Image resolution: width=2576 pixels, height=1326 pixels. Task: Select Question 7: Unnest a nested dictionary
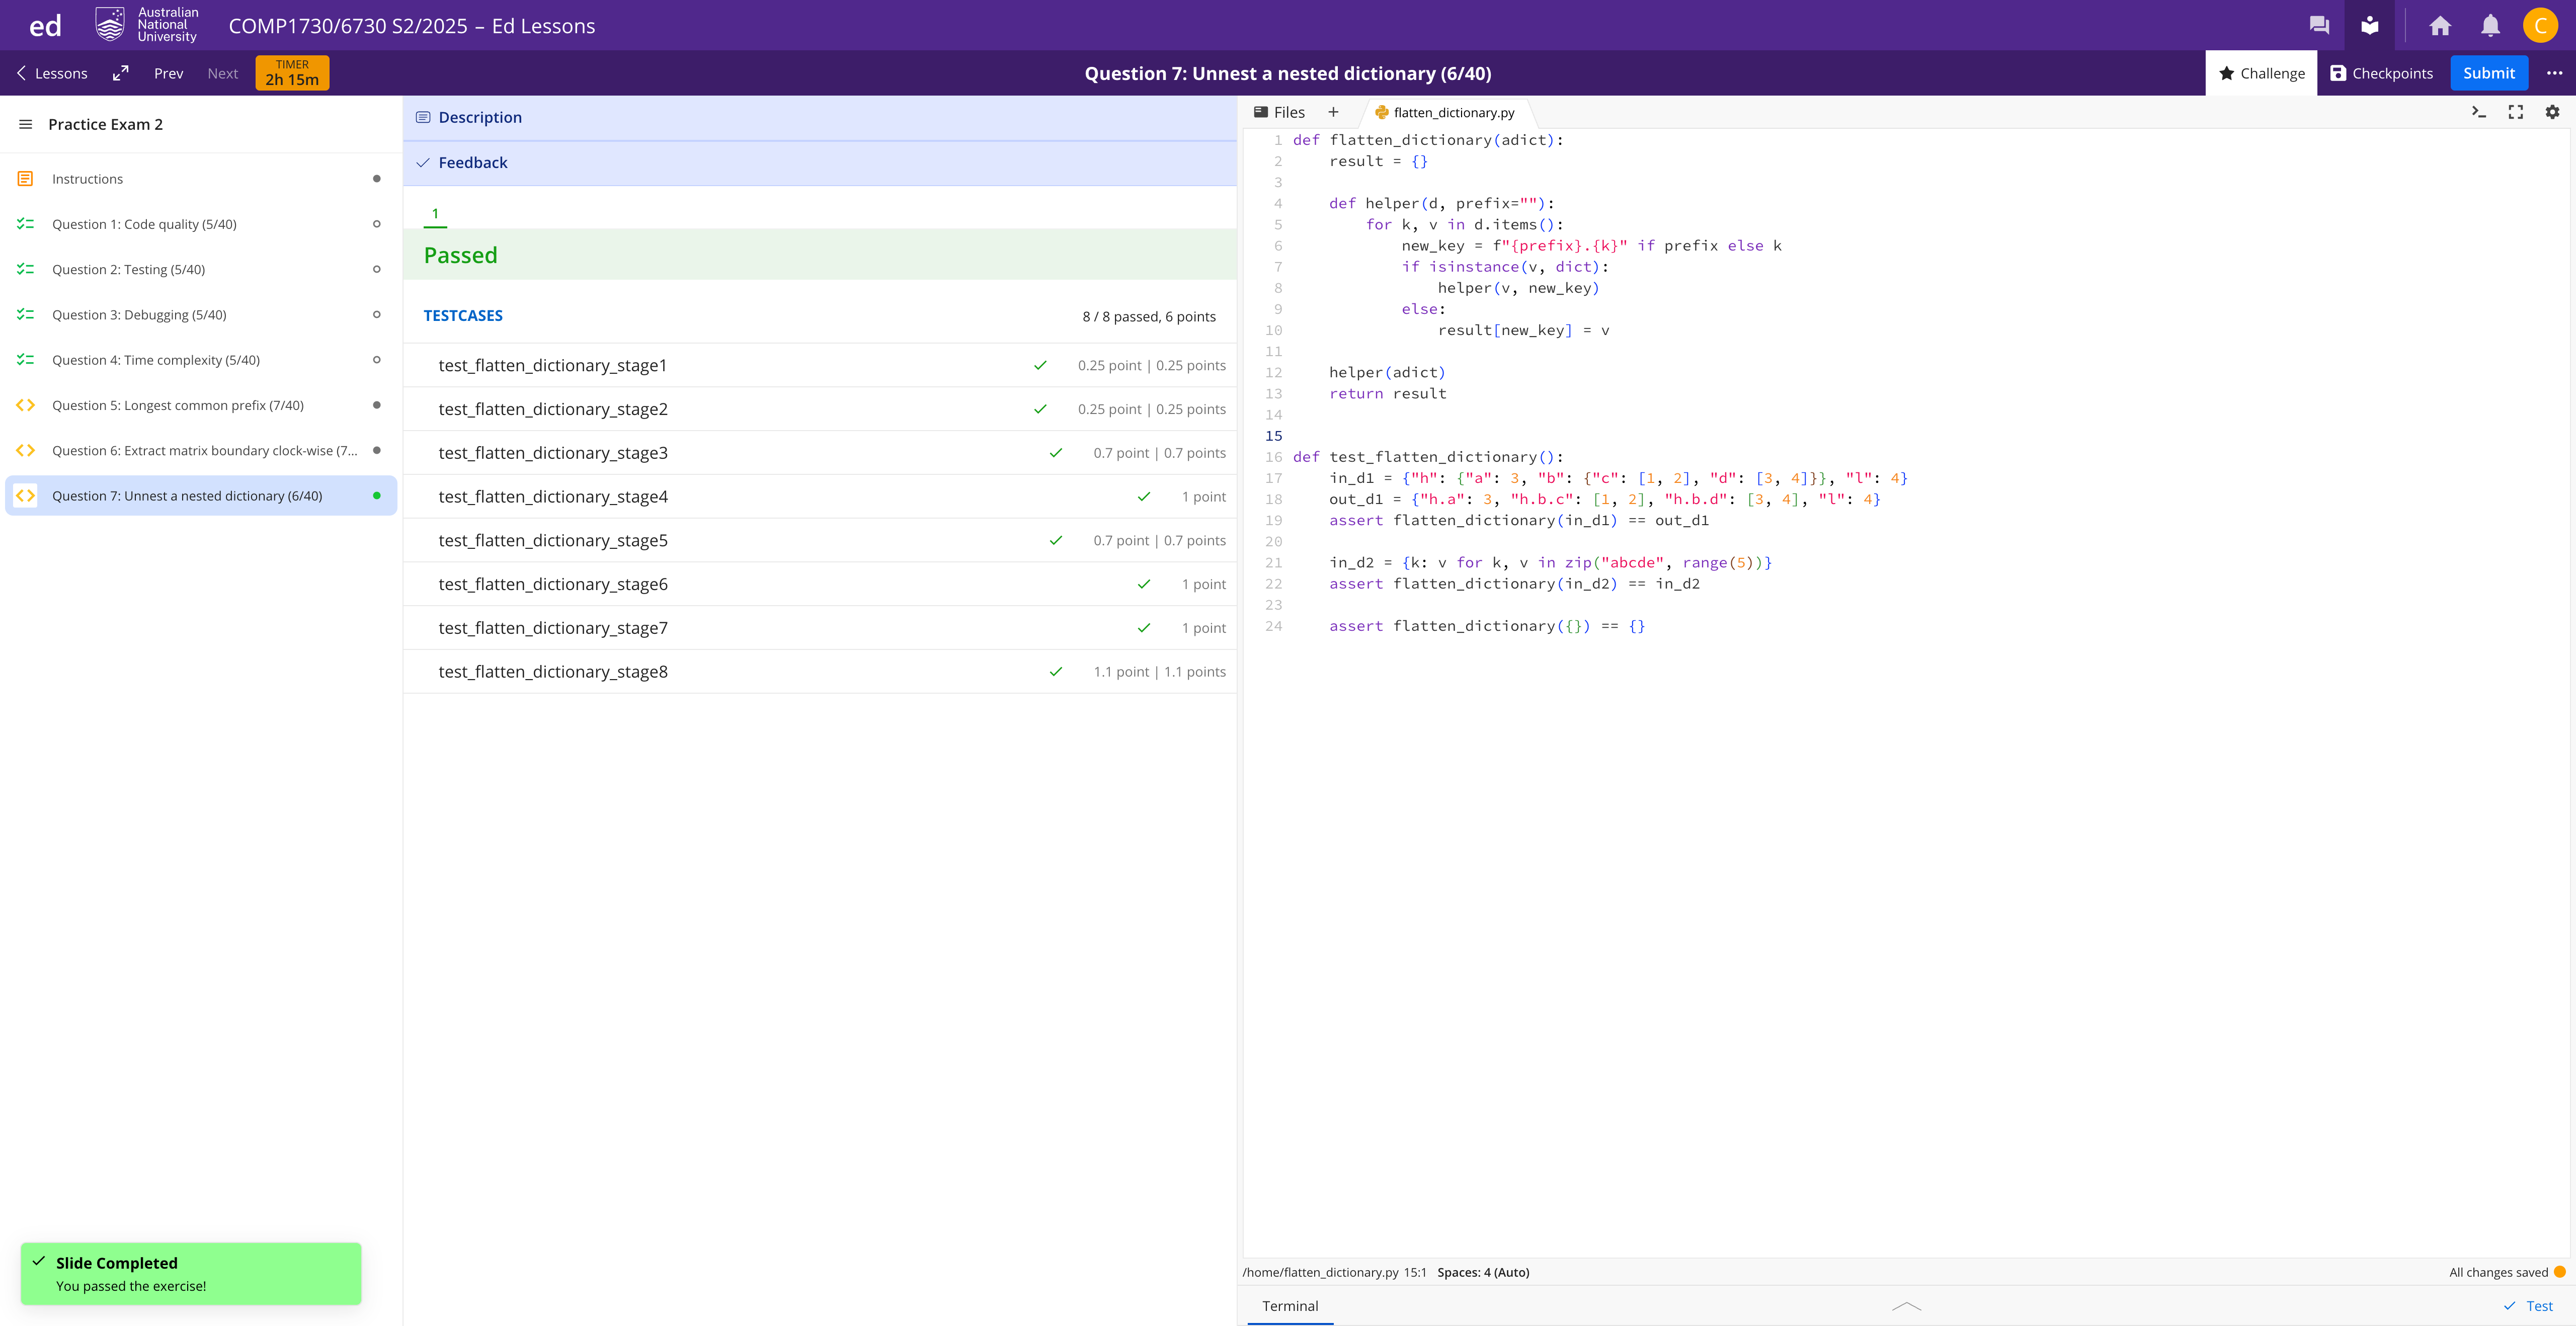pyautogui.click(x=201, y=496)
